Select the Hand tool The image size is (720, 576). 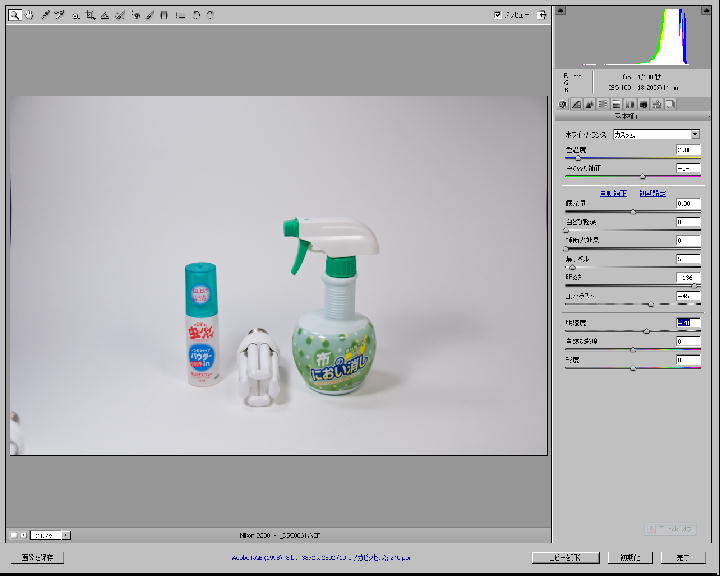click(x=29, y=15)
